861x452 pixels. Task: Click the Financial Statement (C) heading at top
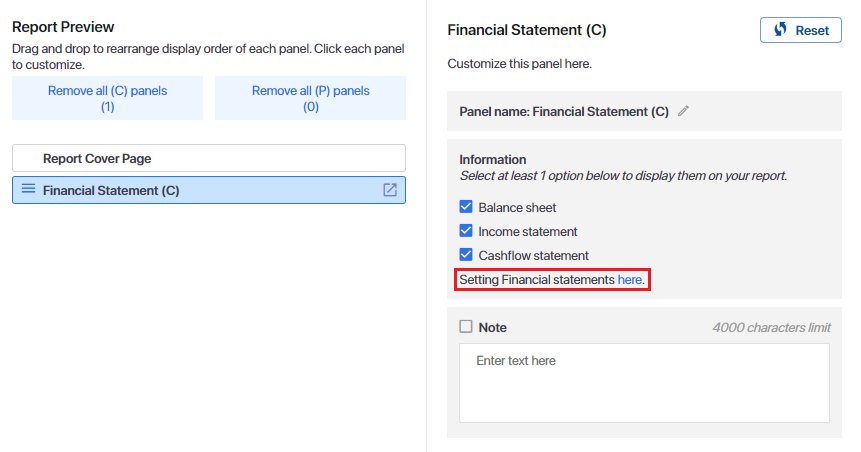coord(527,30)
